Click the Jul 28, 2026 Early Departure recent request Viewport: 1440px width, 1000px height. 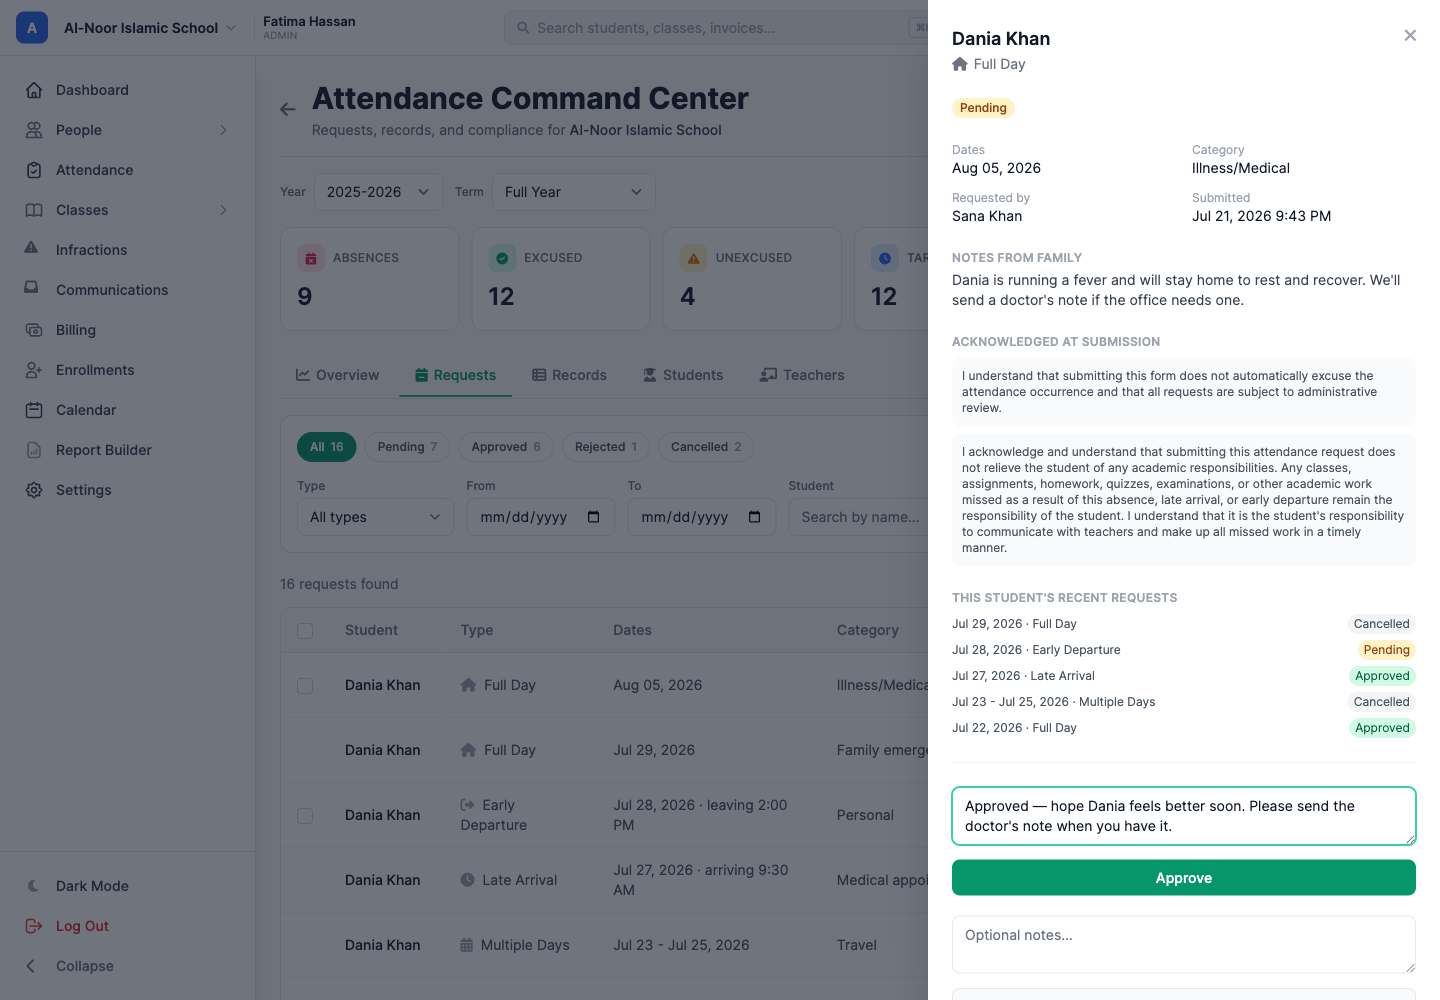pos(1184,650)
